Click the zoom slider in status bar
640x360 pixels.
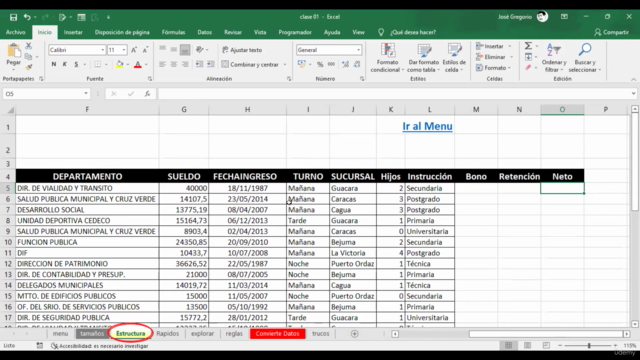coord(589,346)
